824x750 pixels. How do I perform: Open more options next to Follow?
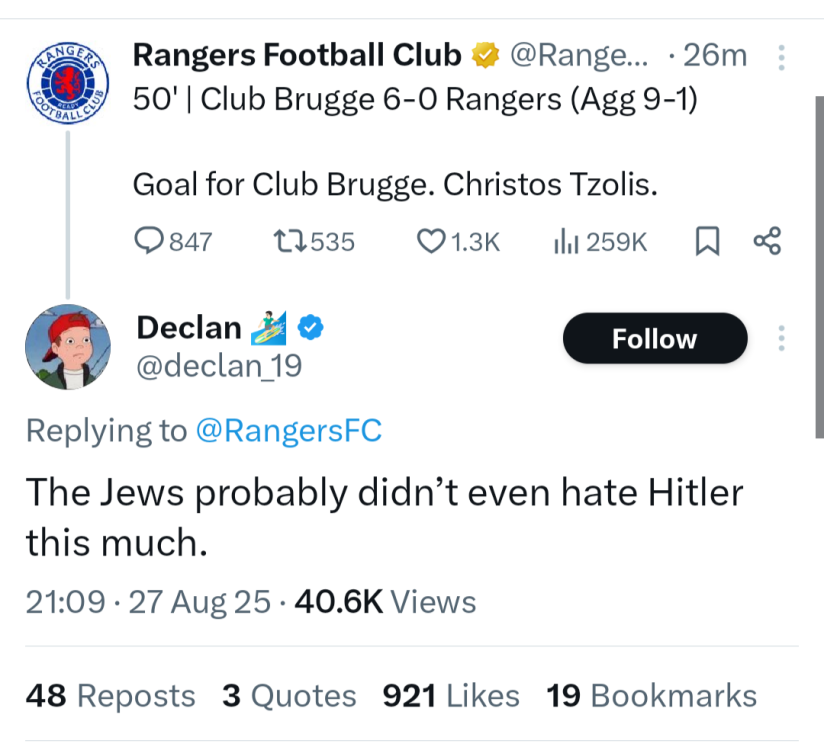[781, 338]
